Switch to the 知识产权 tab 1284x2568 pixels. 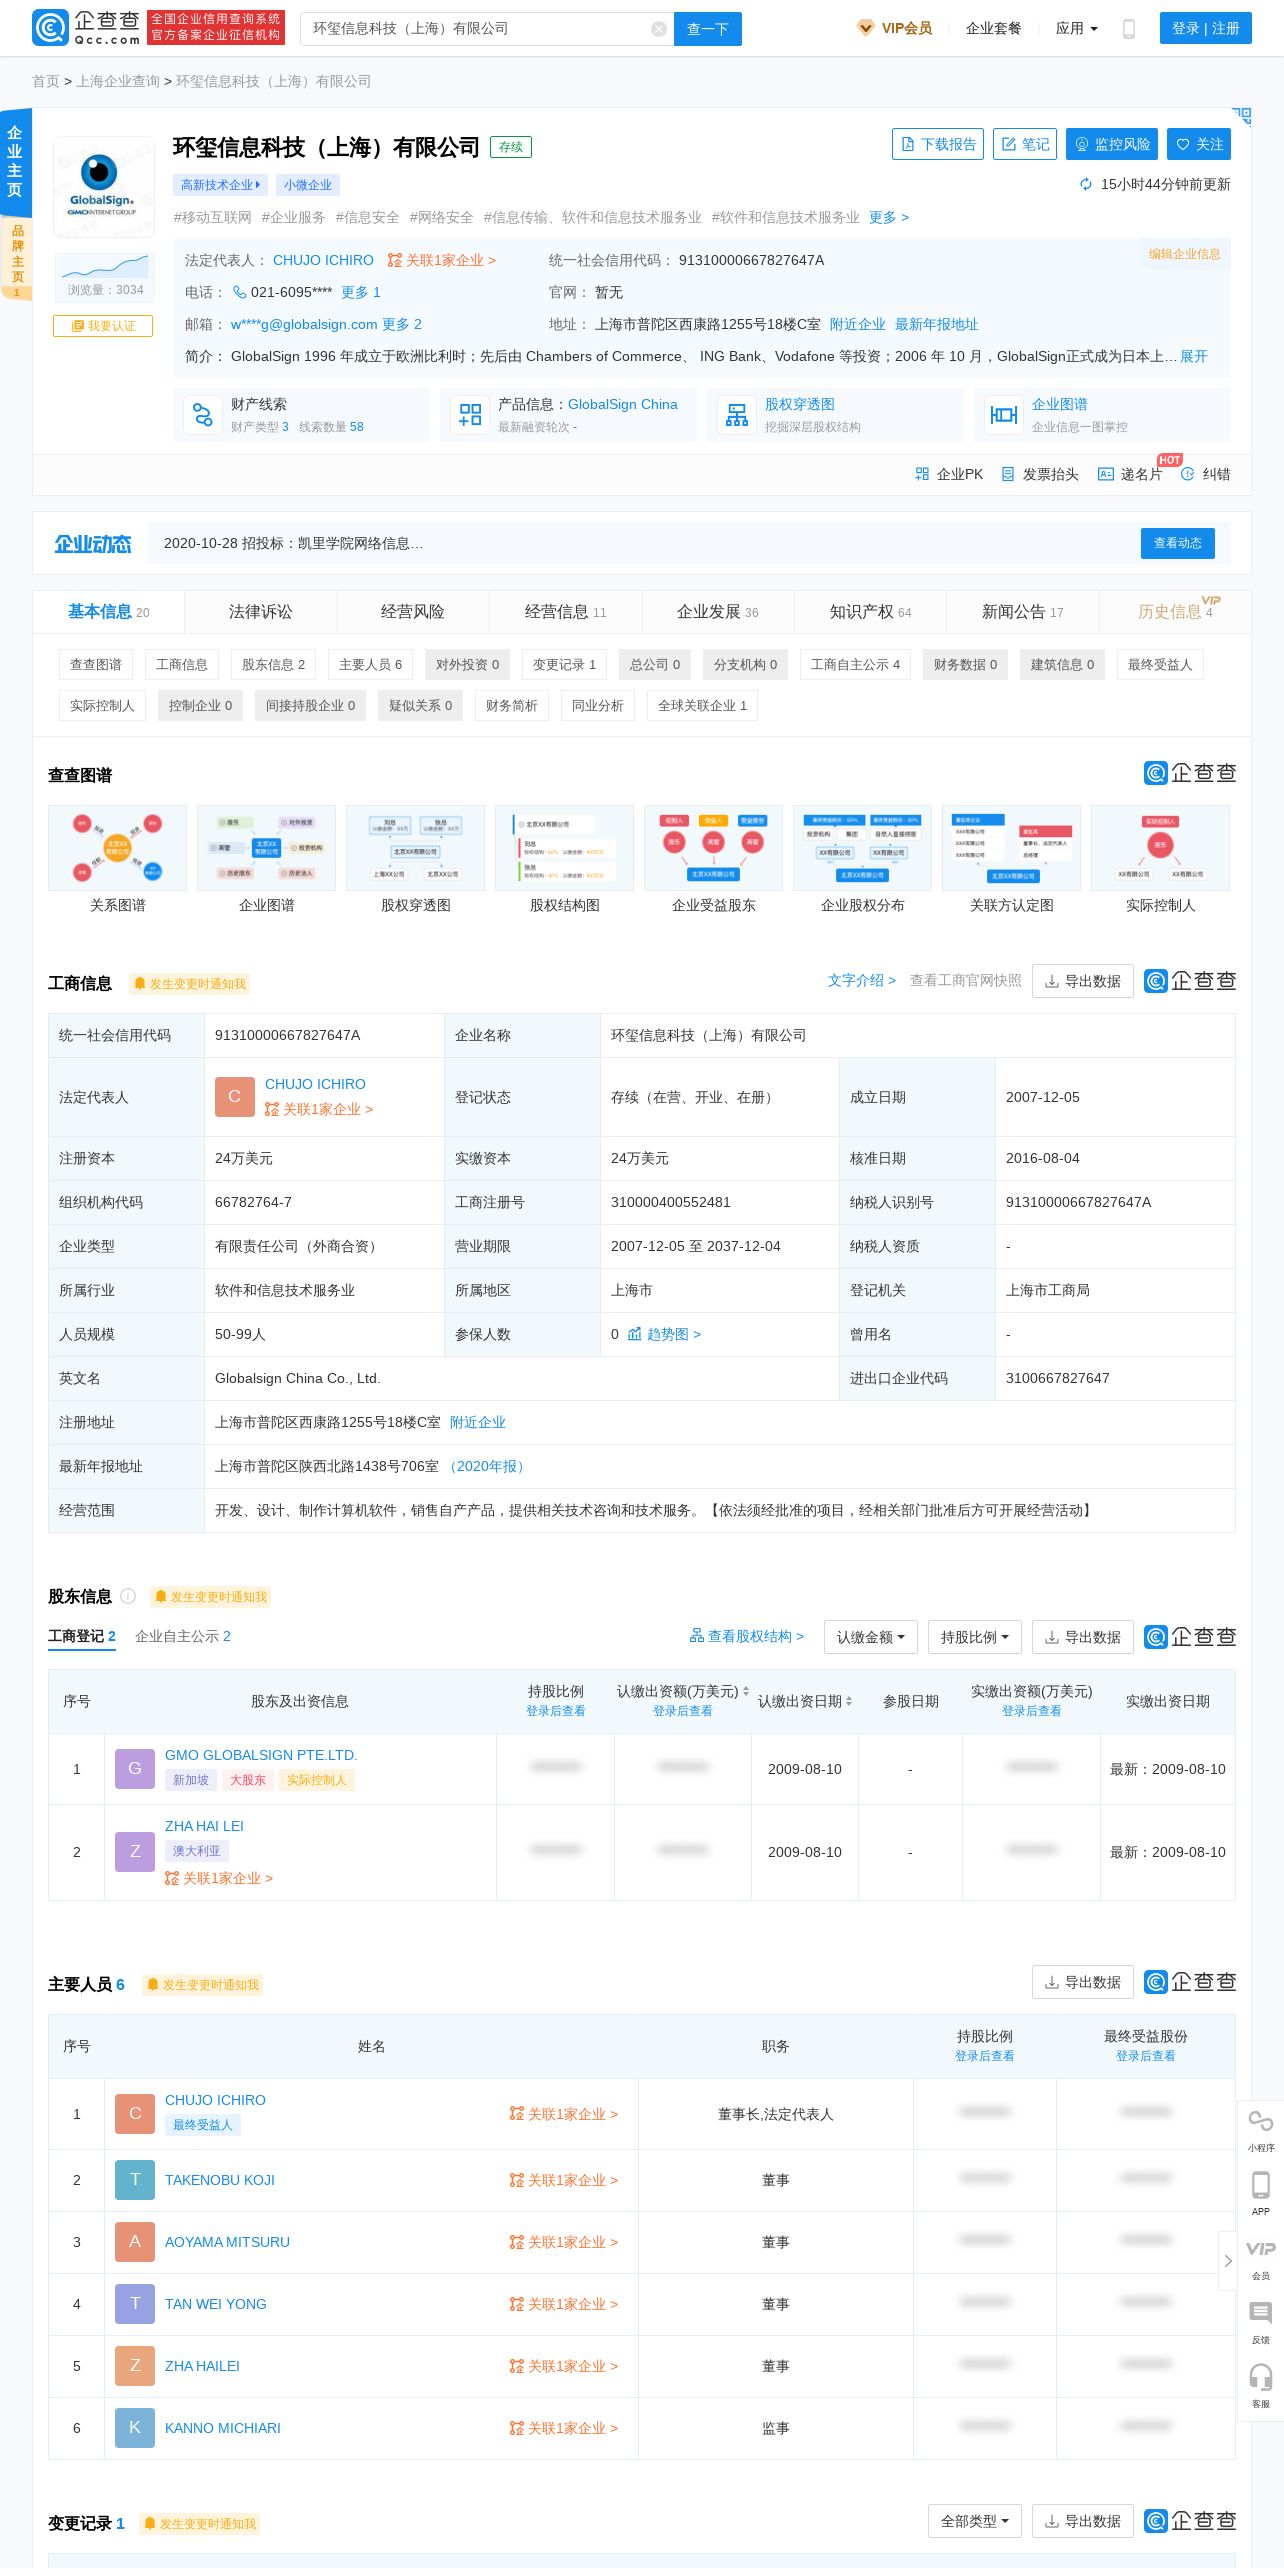(x=870, y=611)
